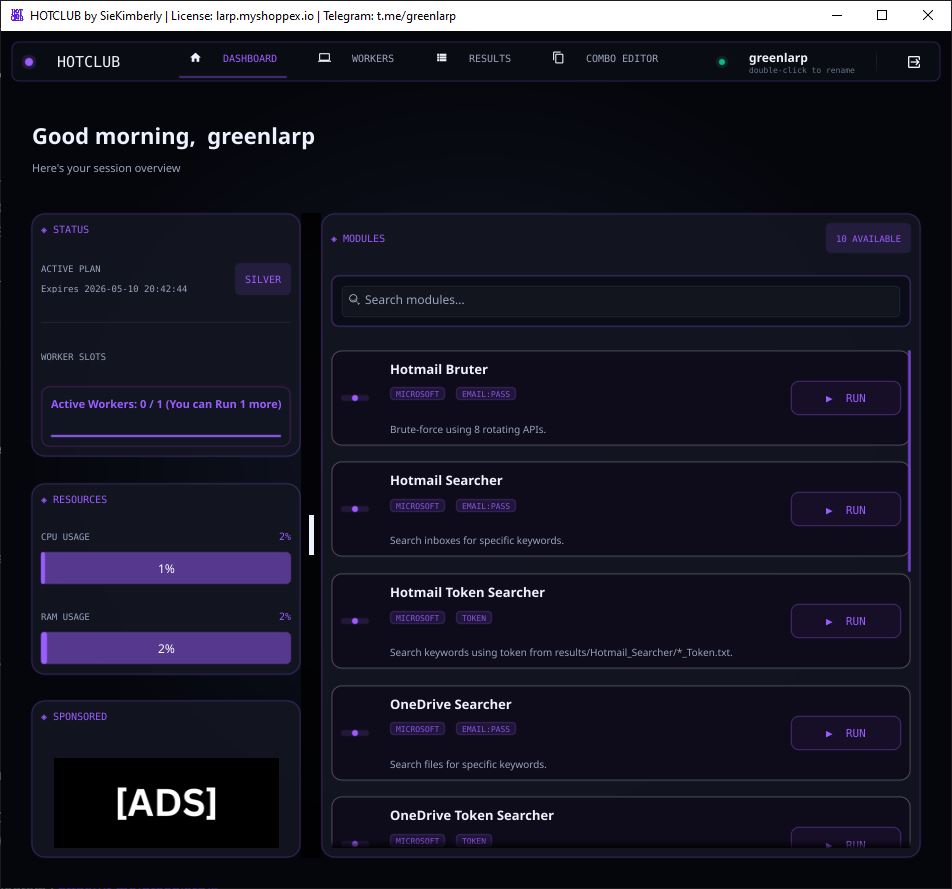Click the Active Workers 0 / 1 text
Screen dimensions: 952x889
[x=166, y=404]
